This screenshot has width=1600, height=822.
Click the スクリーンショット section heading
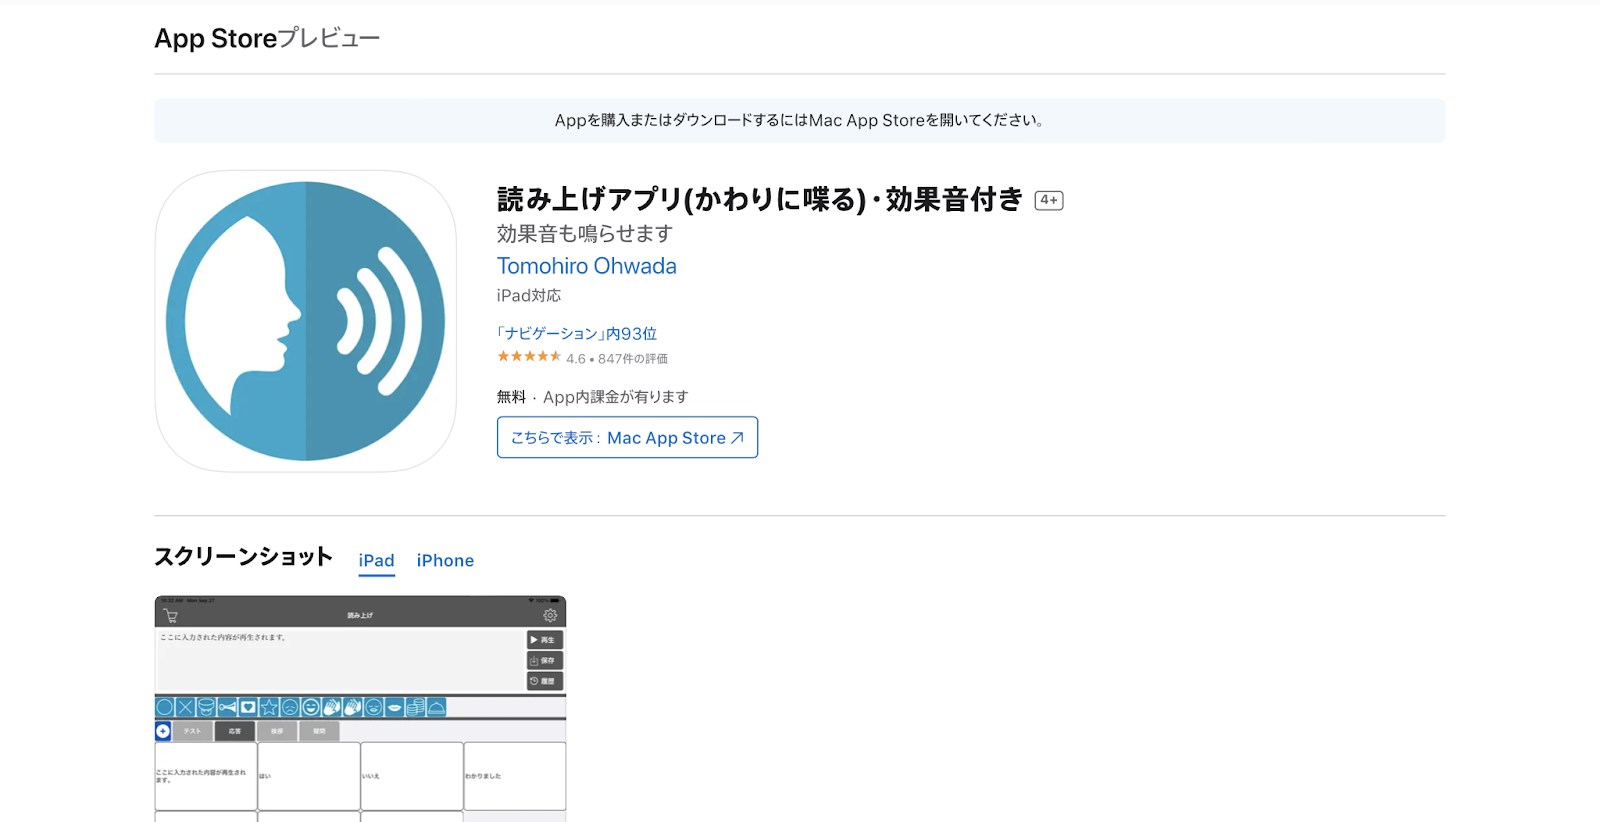click(x=243, y=557)
